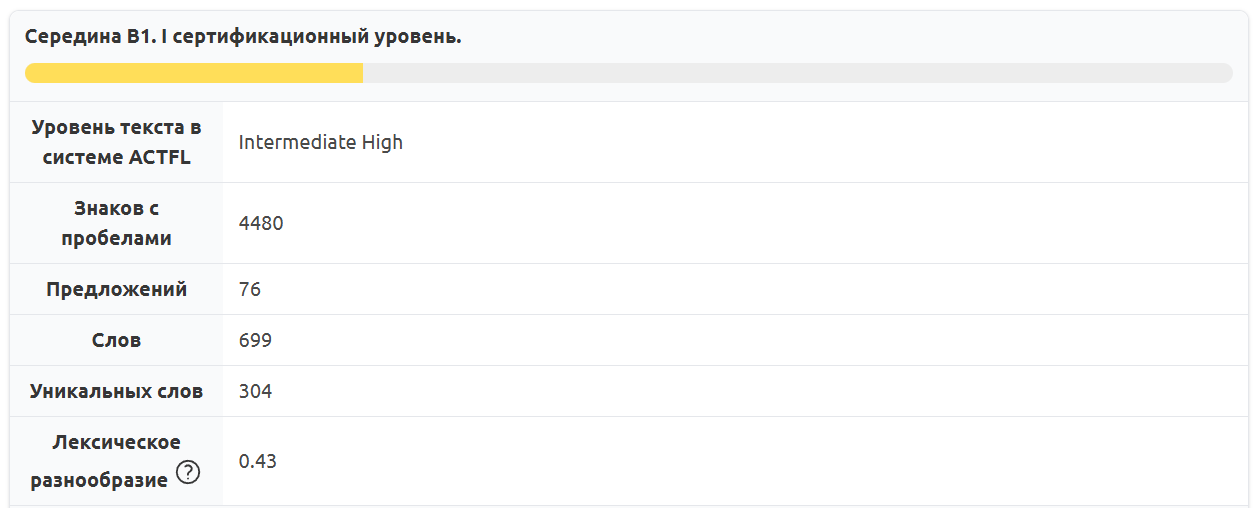This screenshot has height=508, width=1255.
Task: Click the sentence count value 76
Action: click(x=250, y=290)
